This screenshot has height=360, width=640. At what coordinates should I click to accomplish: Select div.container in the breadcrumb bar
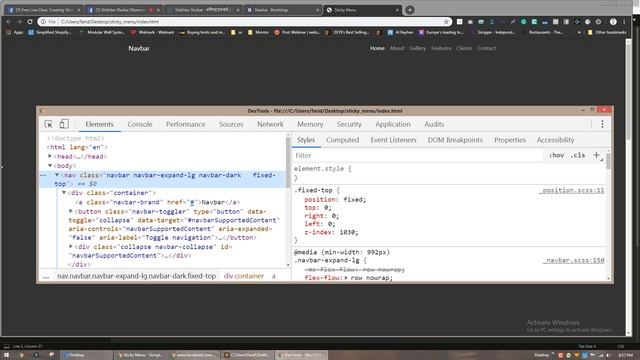(x=244, y=276)
